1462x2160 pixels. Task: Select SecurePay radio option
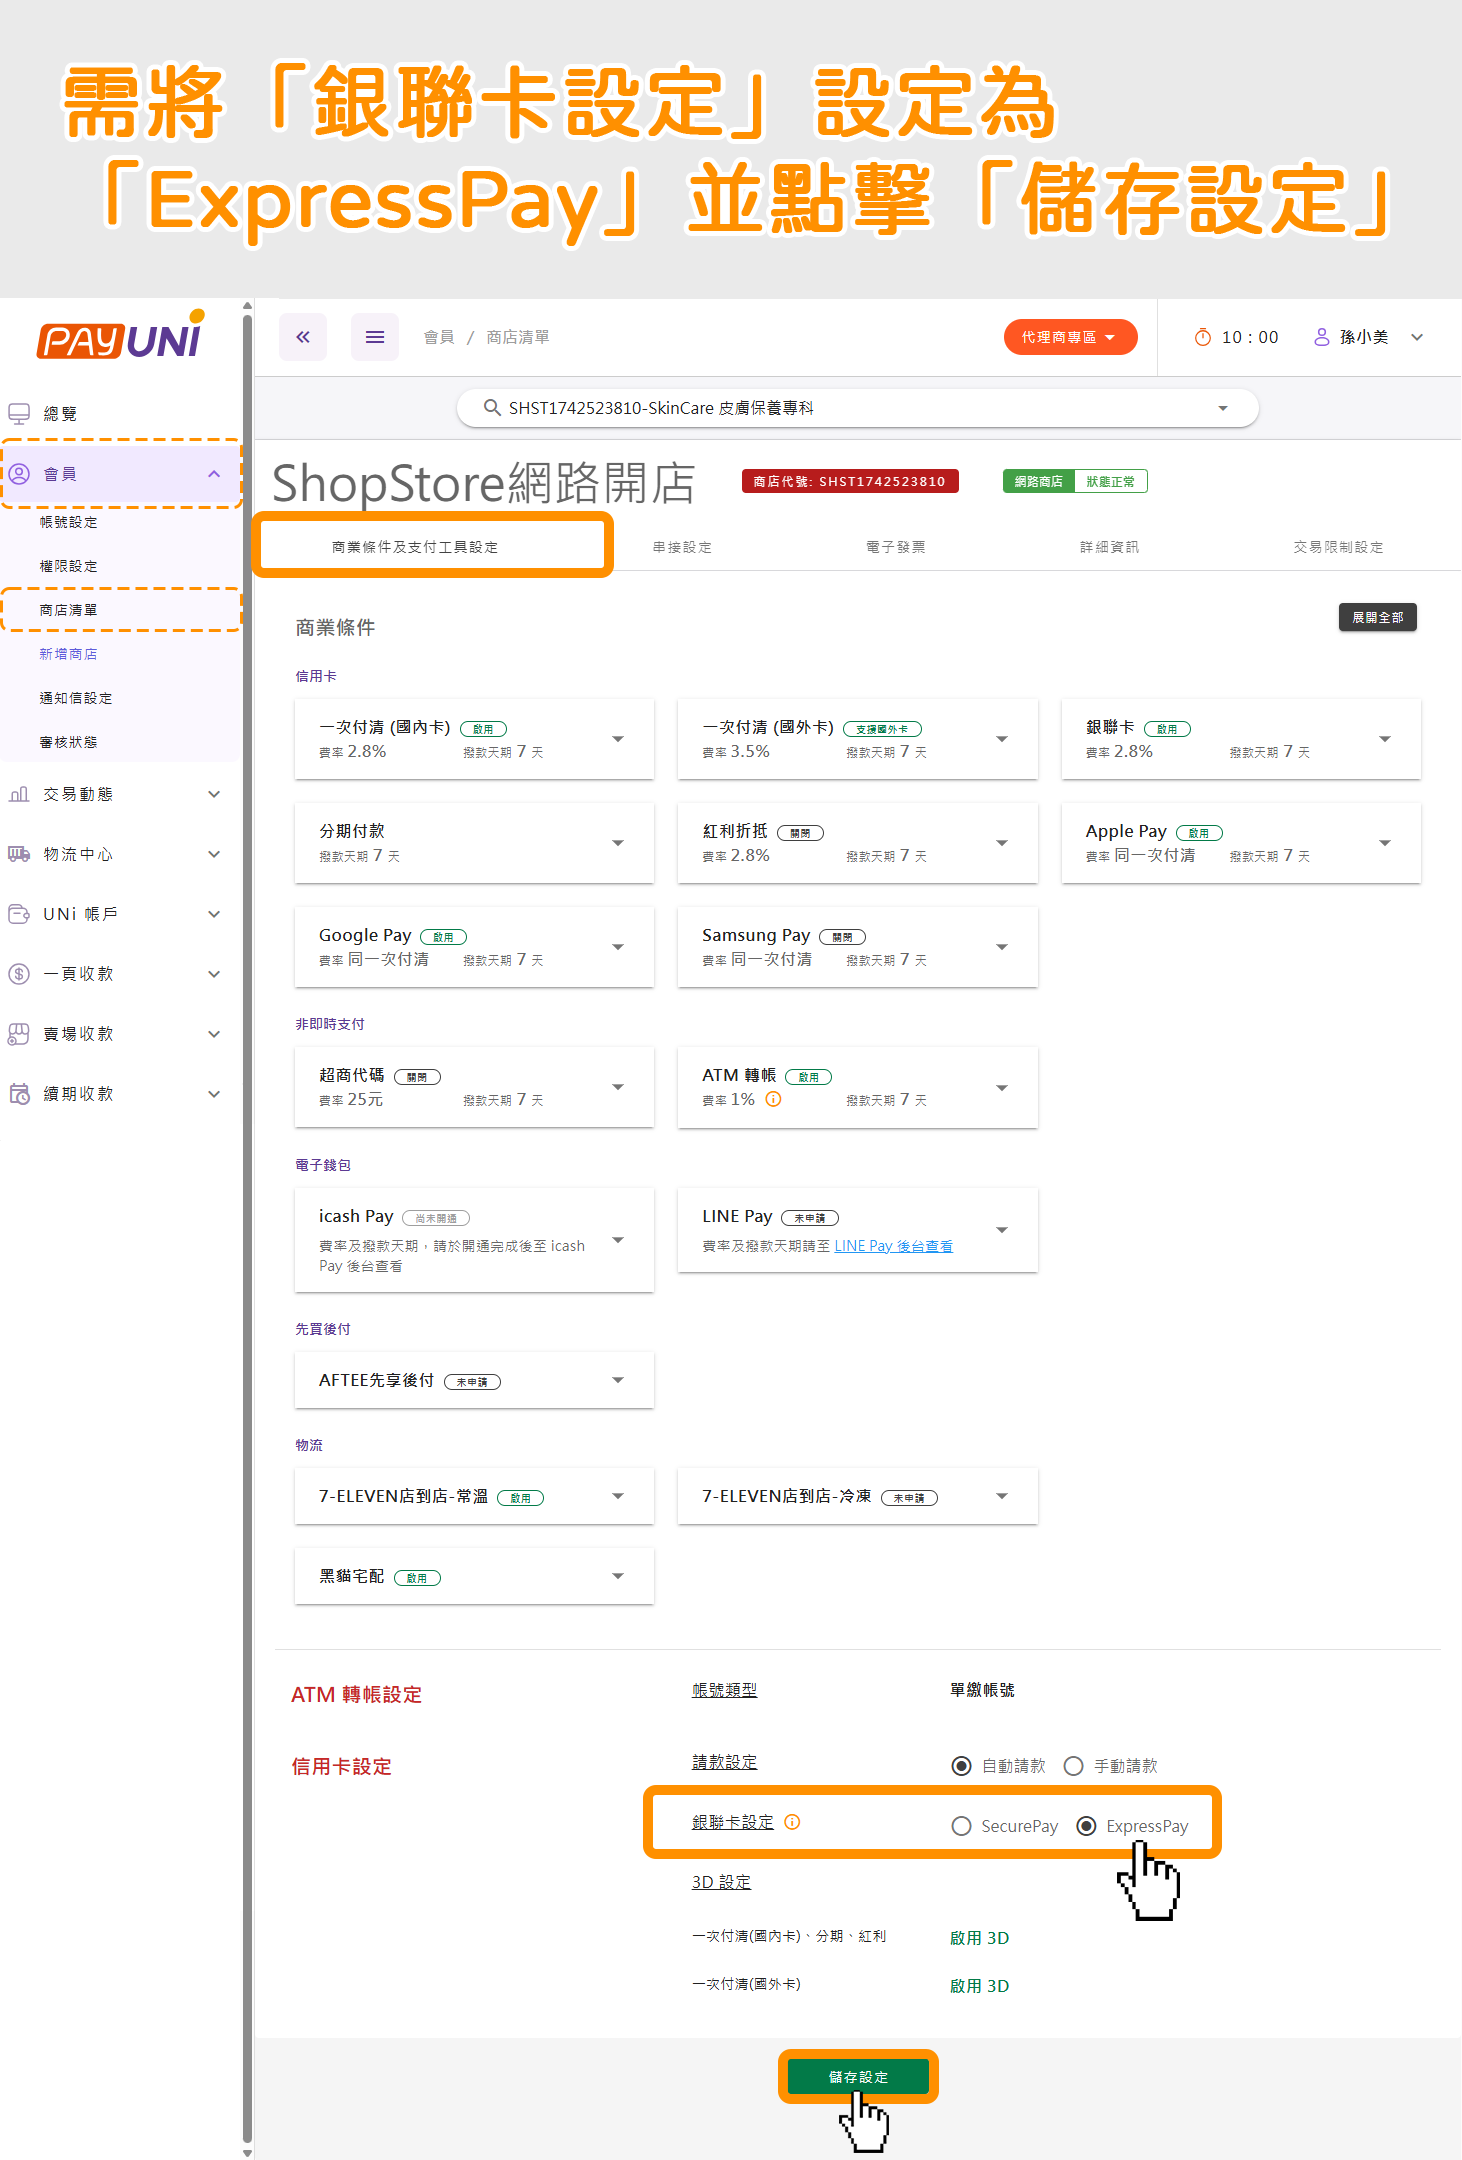(x=961, y=1826)
